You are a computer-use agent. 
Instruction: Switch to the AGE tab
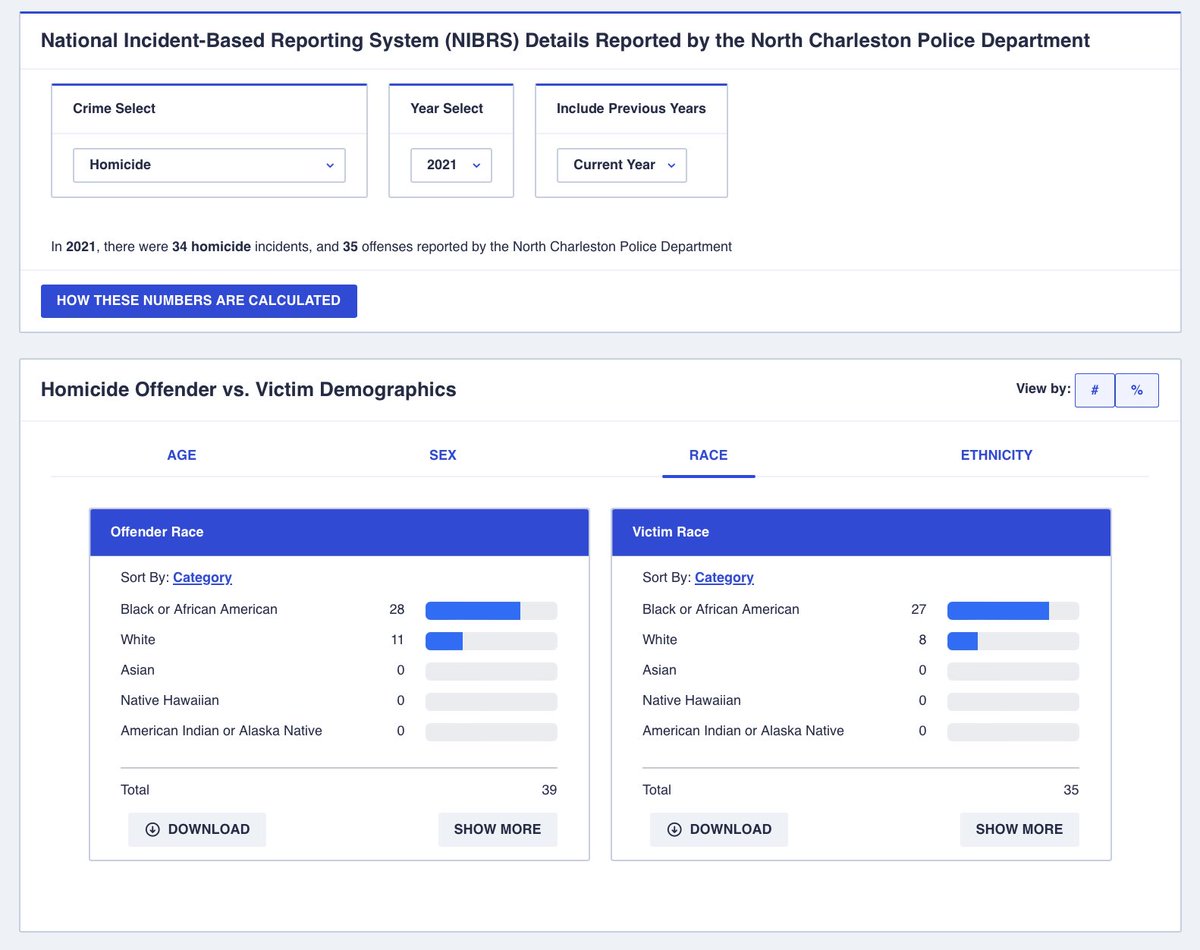pyautogui.click(x=182, y=455)
